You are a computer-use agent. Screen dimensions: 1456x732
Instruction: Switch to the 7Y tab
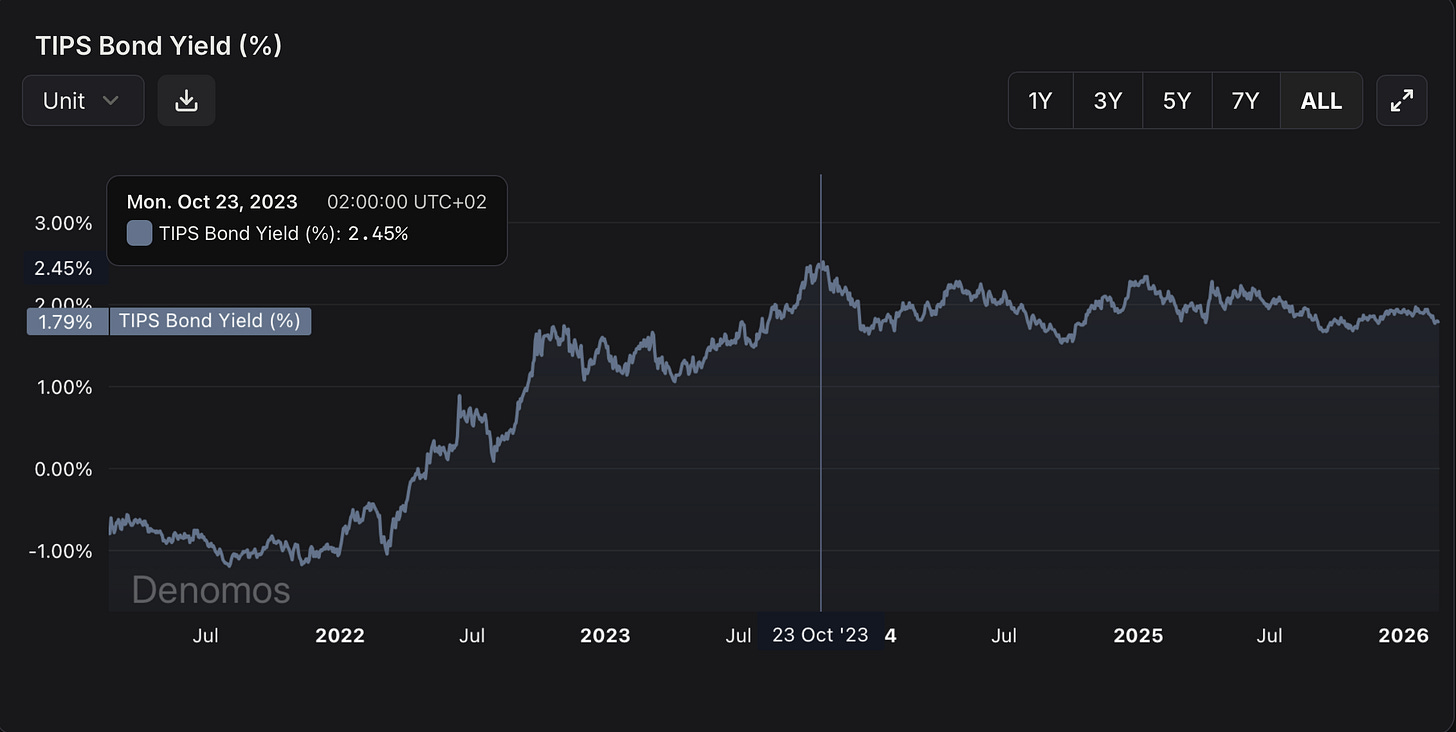[x=1246, y=100]
